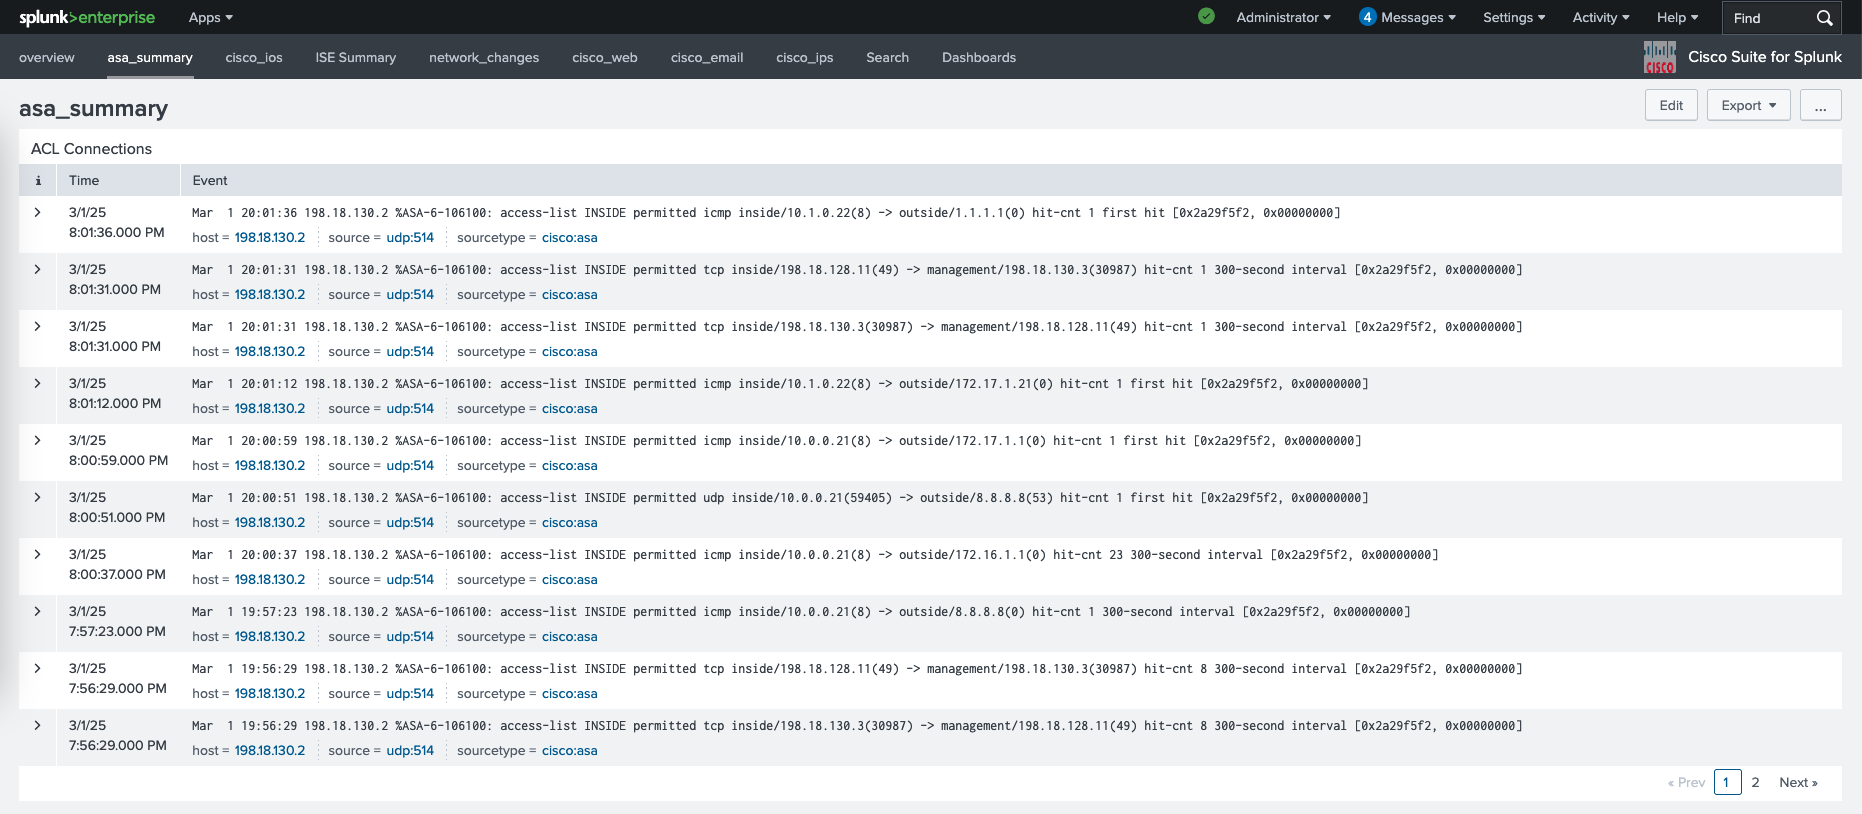Expand the 7:57:23.000 PM event row
Screen dimensions: 1862x814
pyautogui.click(x=38, y=612)
